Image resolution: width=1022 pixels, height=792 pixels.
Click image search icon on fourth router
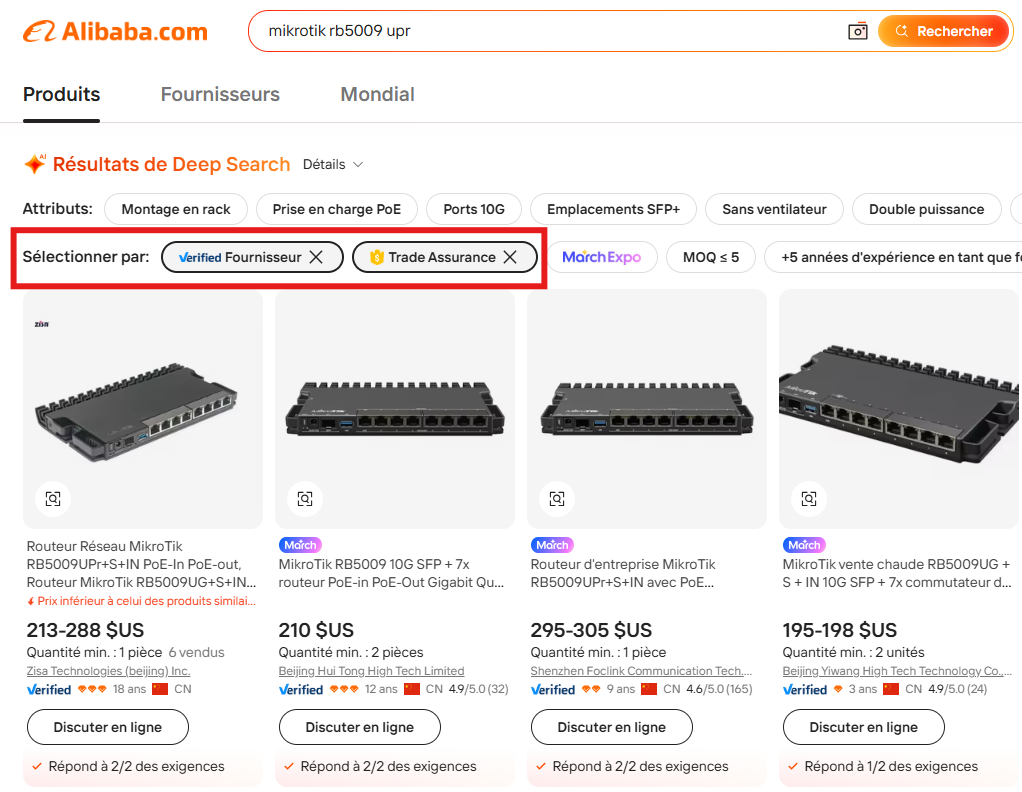coord(809,498)
